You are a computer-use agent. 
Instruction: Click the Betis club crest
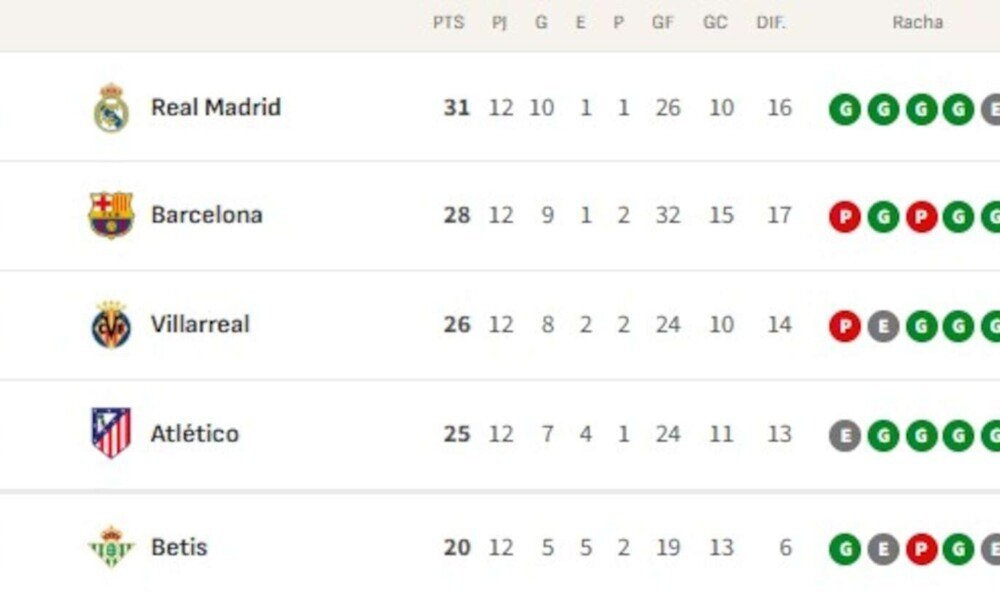(111, 547)
